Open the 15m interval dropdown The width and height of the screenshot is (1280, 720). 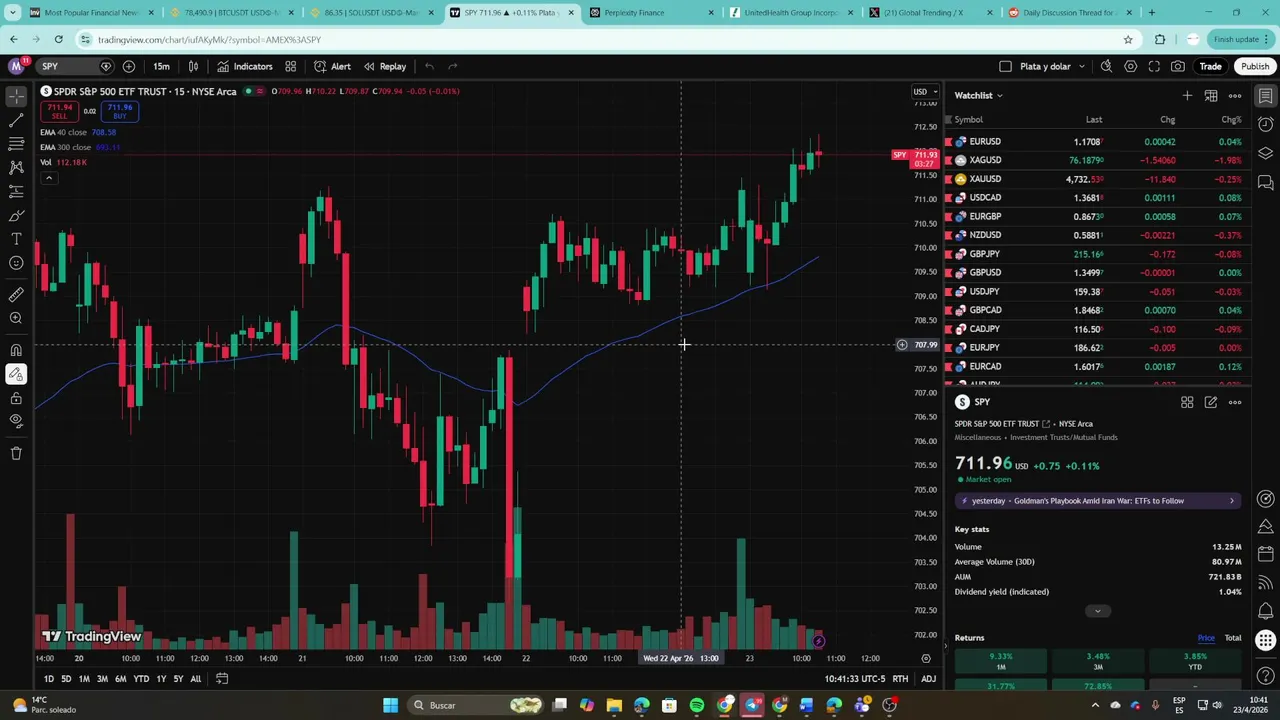coord(161,66)
